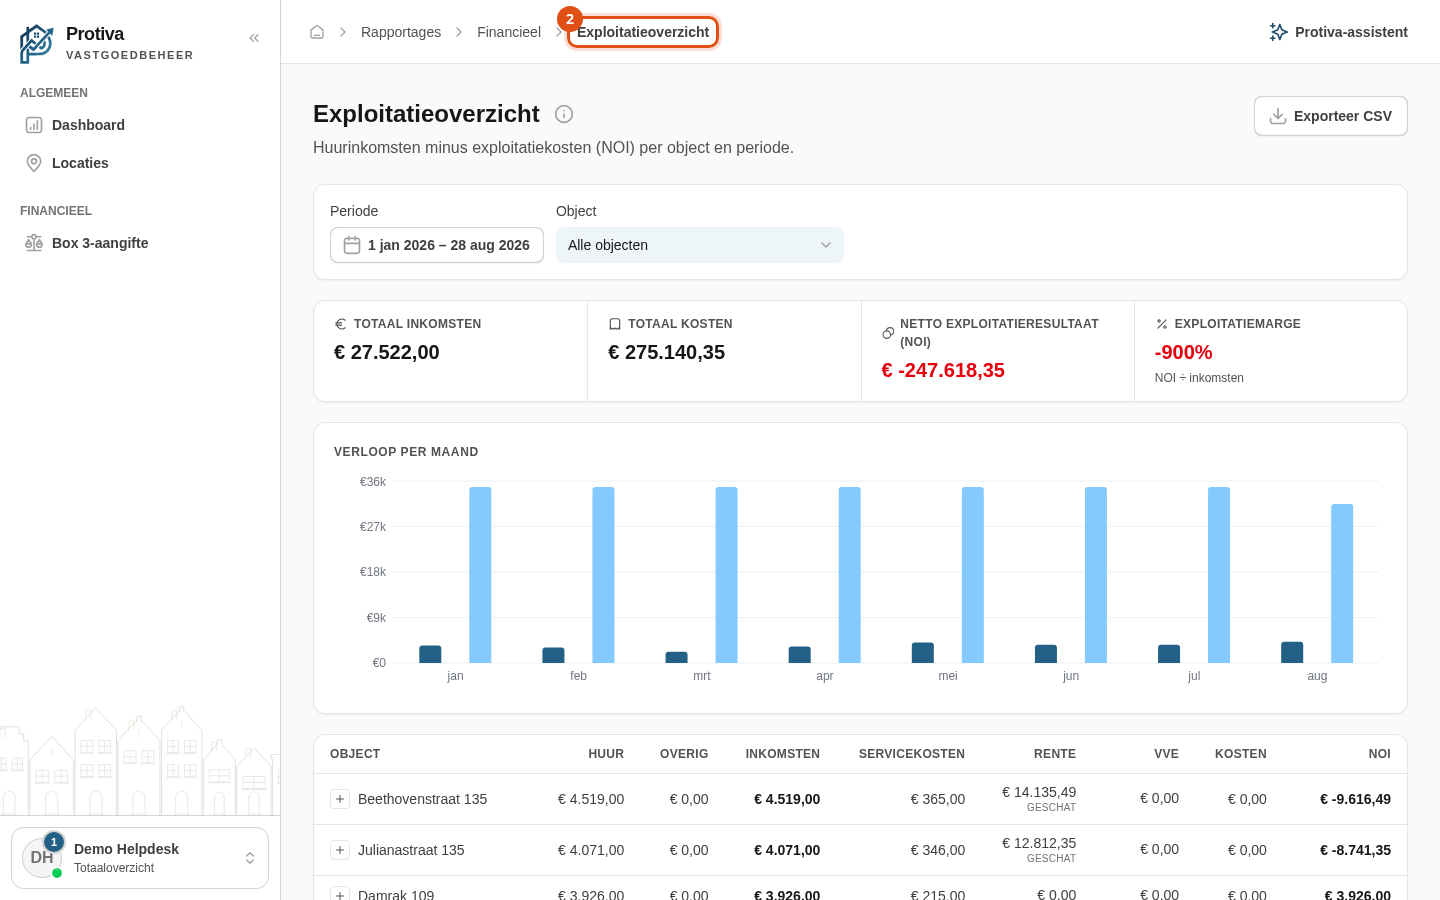Click the light blue January bar in chart

(x=480, y=575)
